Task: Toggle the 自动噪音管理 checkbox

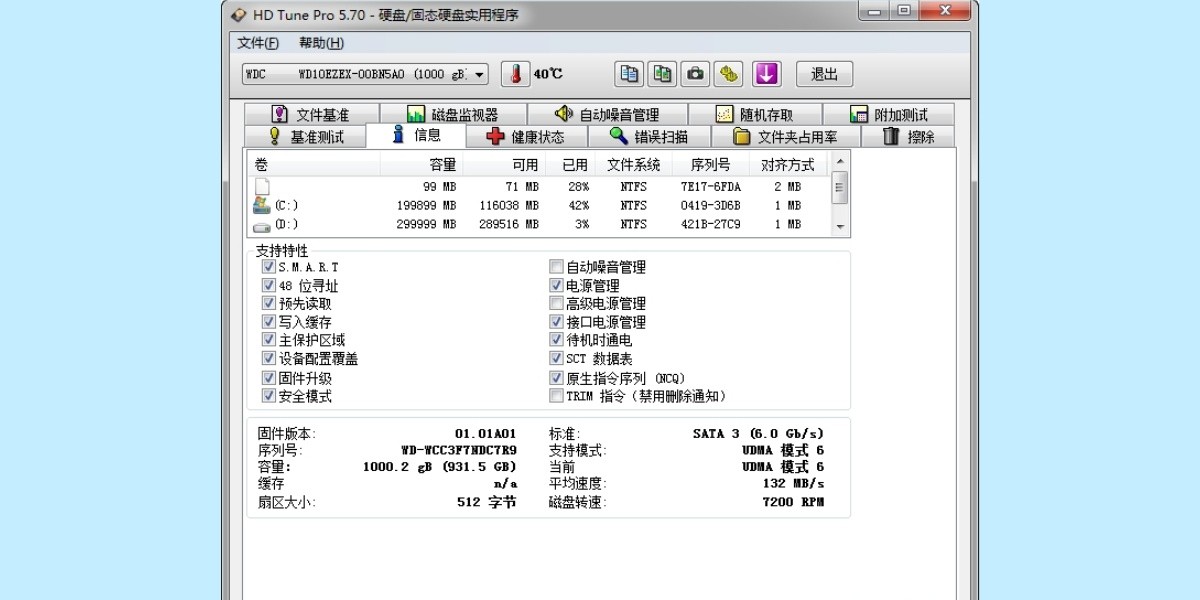Action: coord(557,267)
